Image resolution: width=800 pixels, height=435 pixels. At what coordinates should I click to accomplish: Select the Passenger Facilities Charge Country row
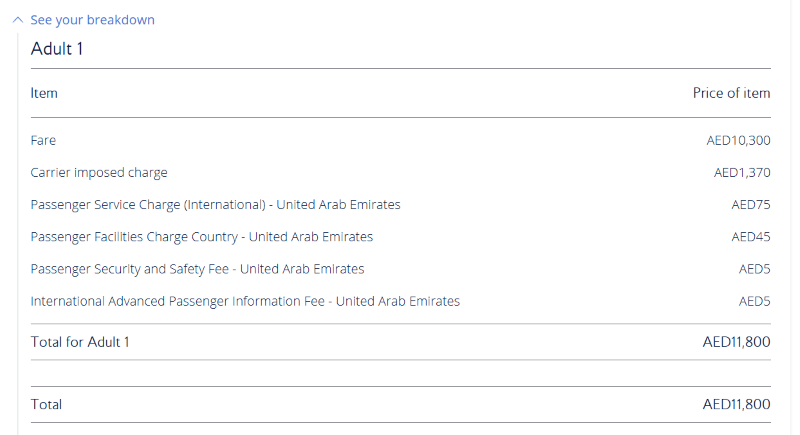[401, 237]
